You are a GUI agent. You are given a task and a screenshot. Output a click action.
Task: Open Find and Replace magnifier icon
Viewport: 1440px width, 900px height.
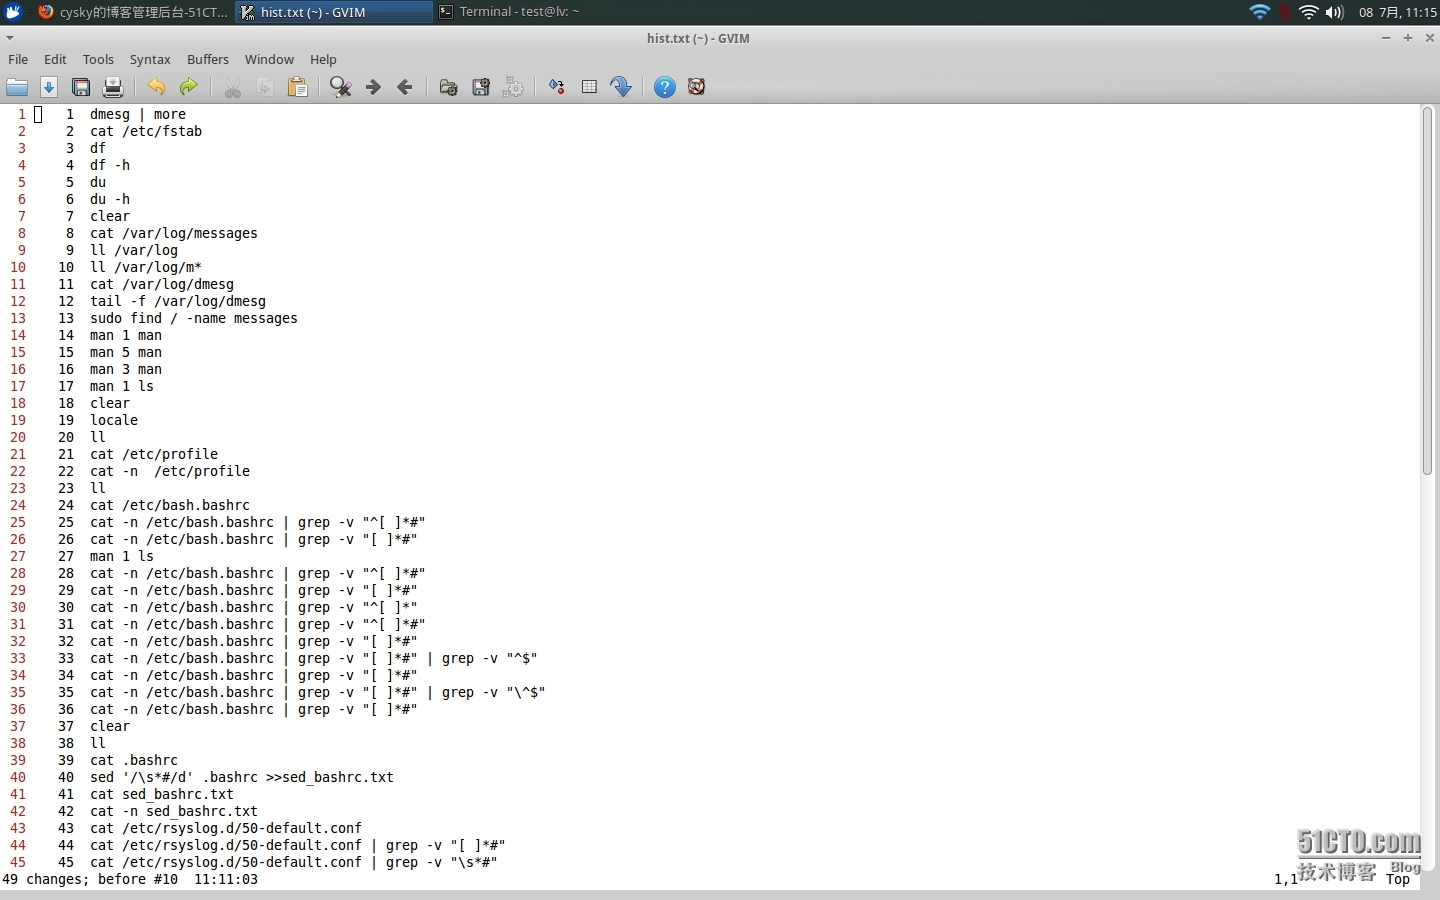click(x=340, y=87)
